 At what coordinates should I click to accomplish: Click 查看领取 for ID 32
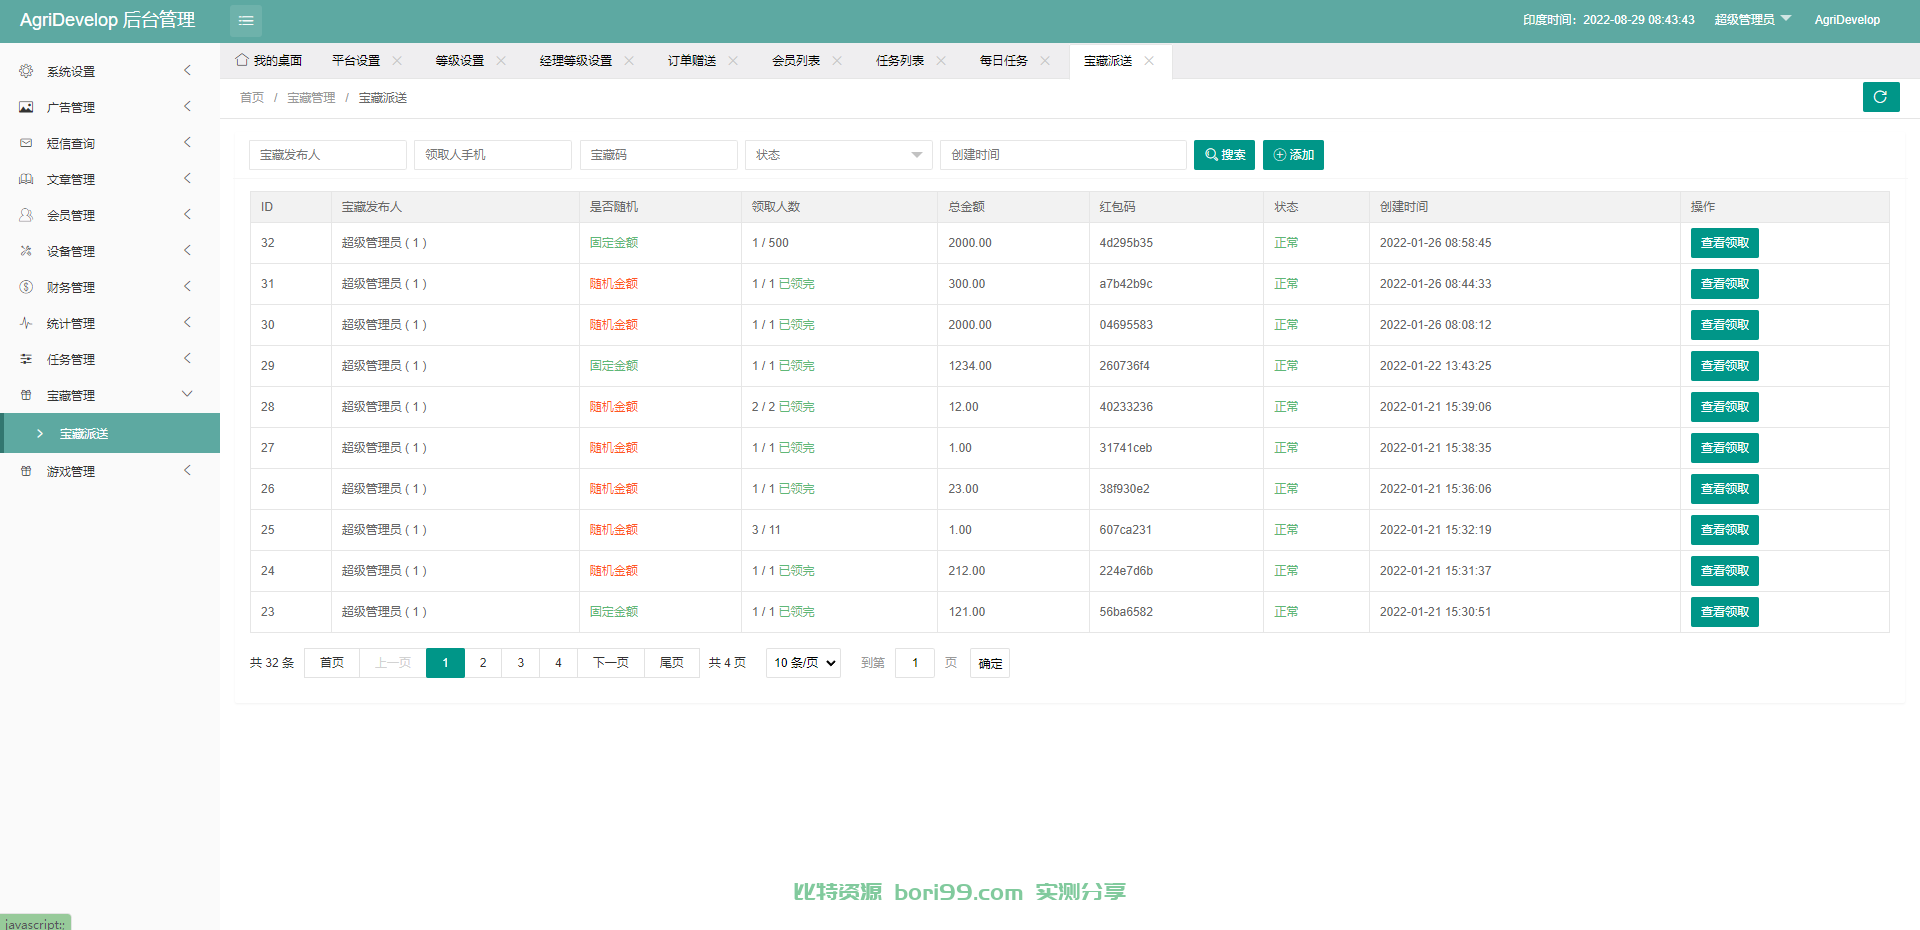1724,243
